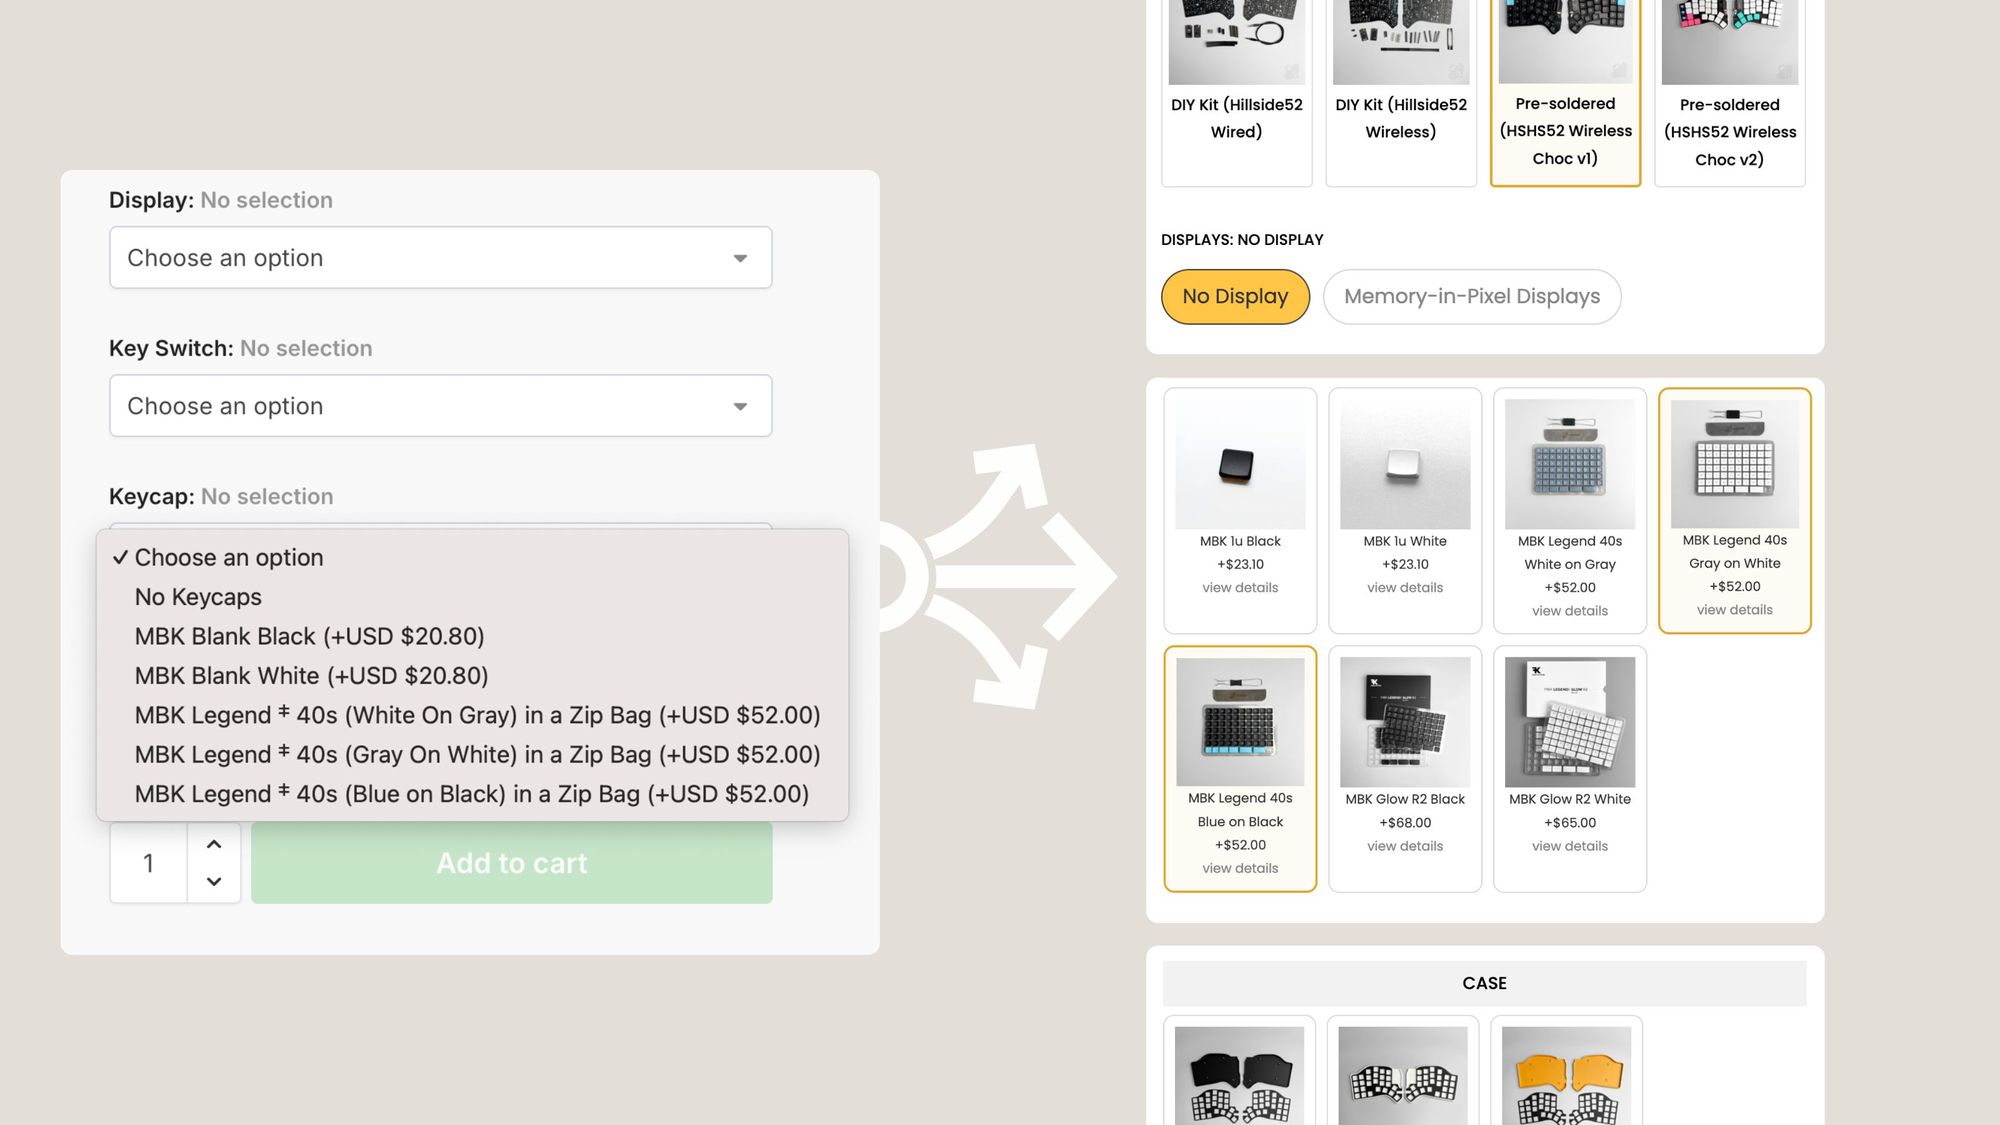
Task: Select the No Display pill toggle
Action: point(1235,297)
